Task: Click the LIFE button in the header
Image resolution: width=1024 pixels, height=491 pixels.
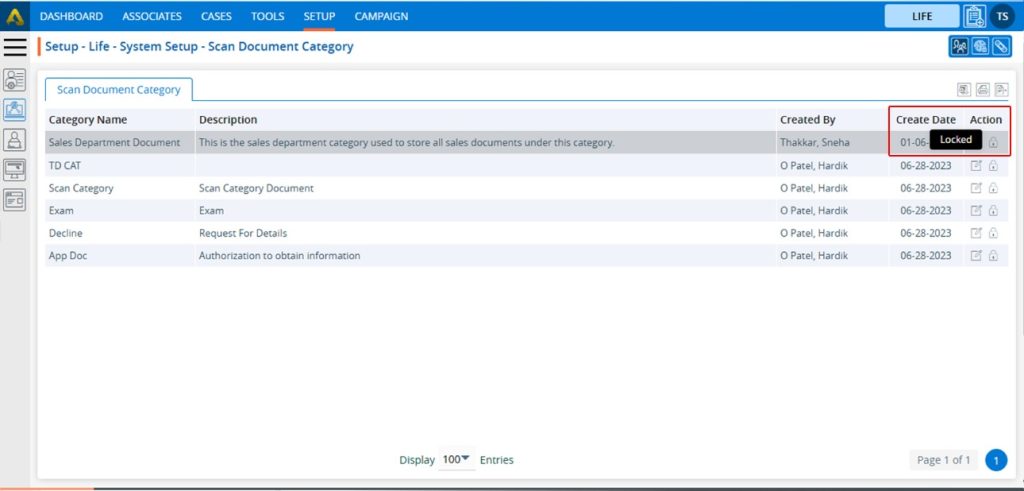Action: click(921, 16)
